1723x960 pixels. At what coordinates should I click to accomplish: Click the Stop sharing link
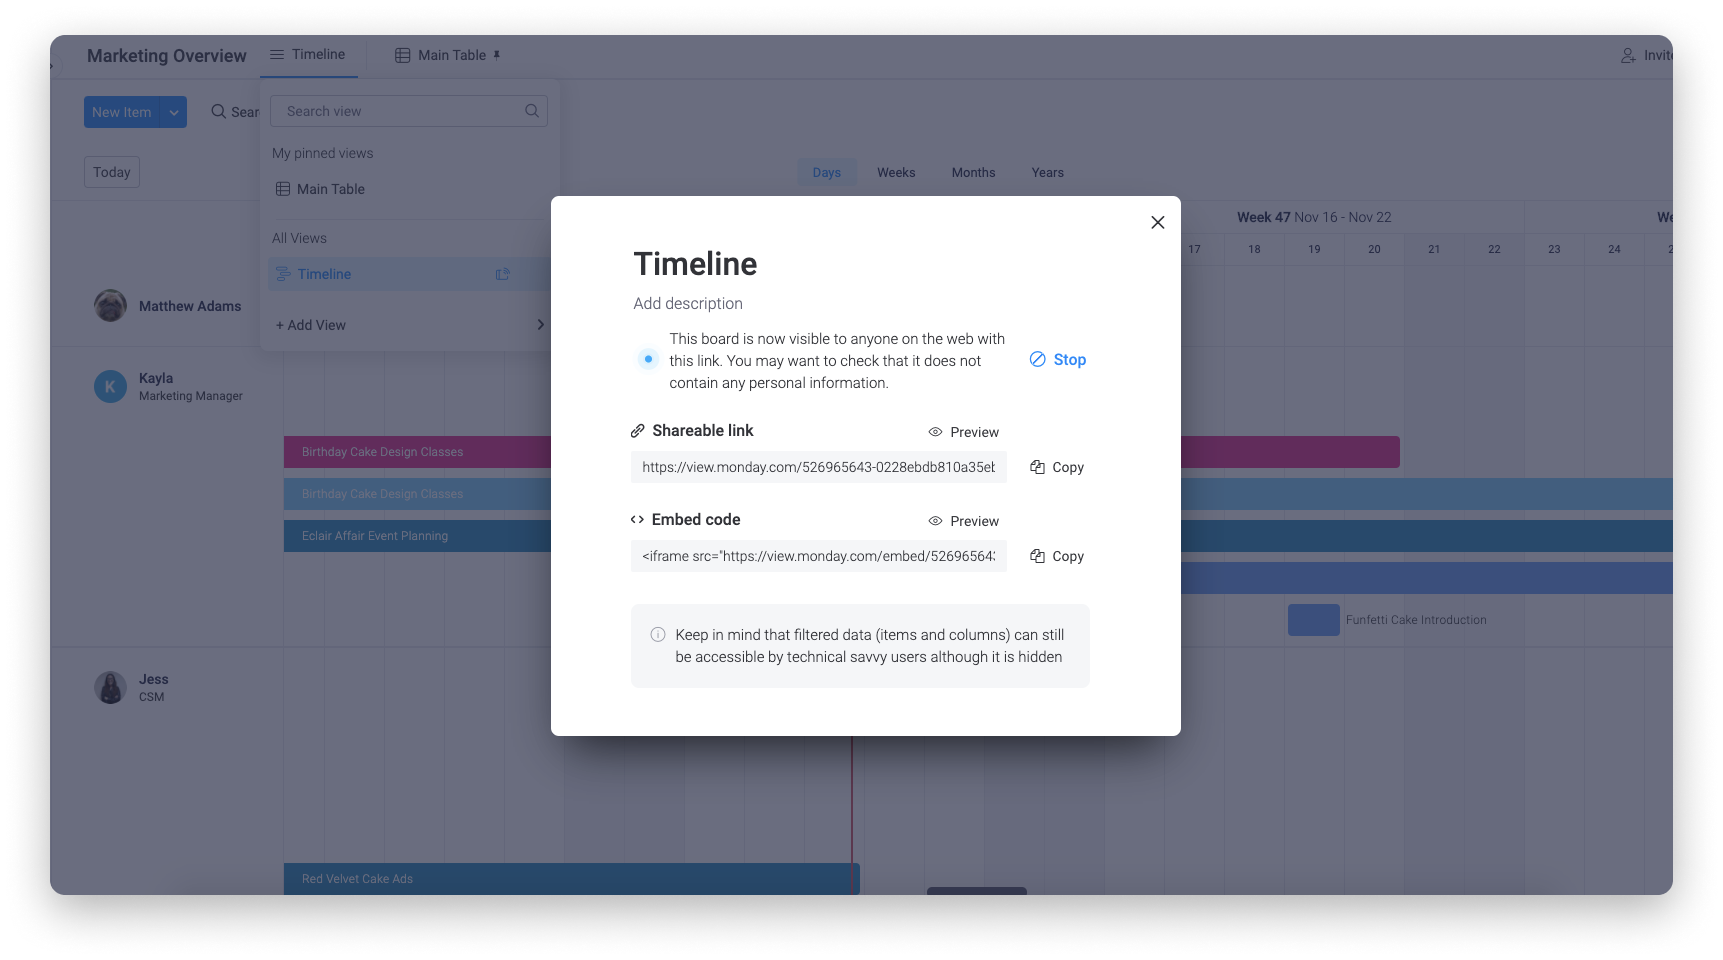(x=1058, y=360)
